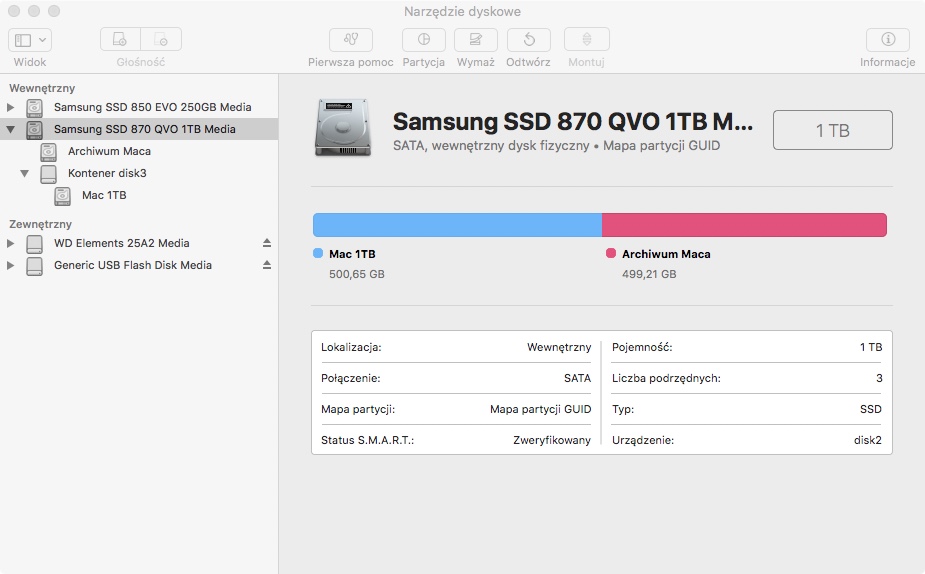
Task: Click the Samsung SSD 850 EVO disk icon
Action: pos(35,108)
